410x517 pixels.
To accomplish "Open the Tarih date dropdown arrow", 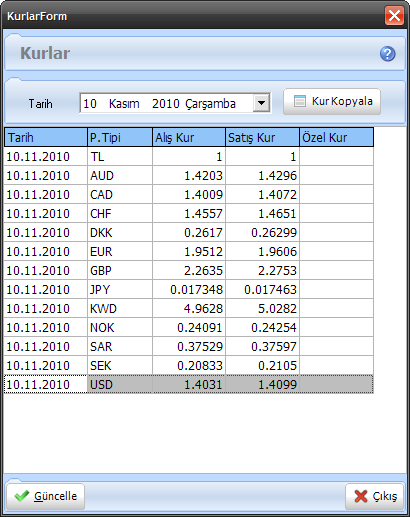I will pyautogui.click(x=261, y=103).
